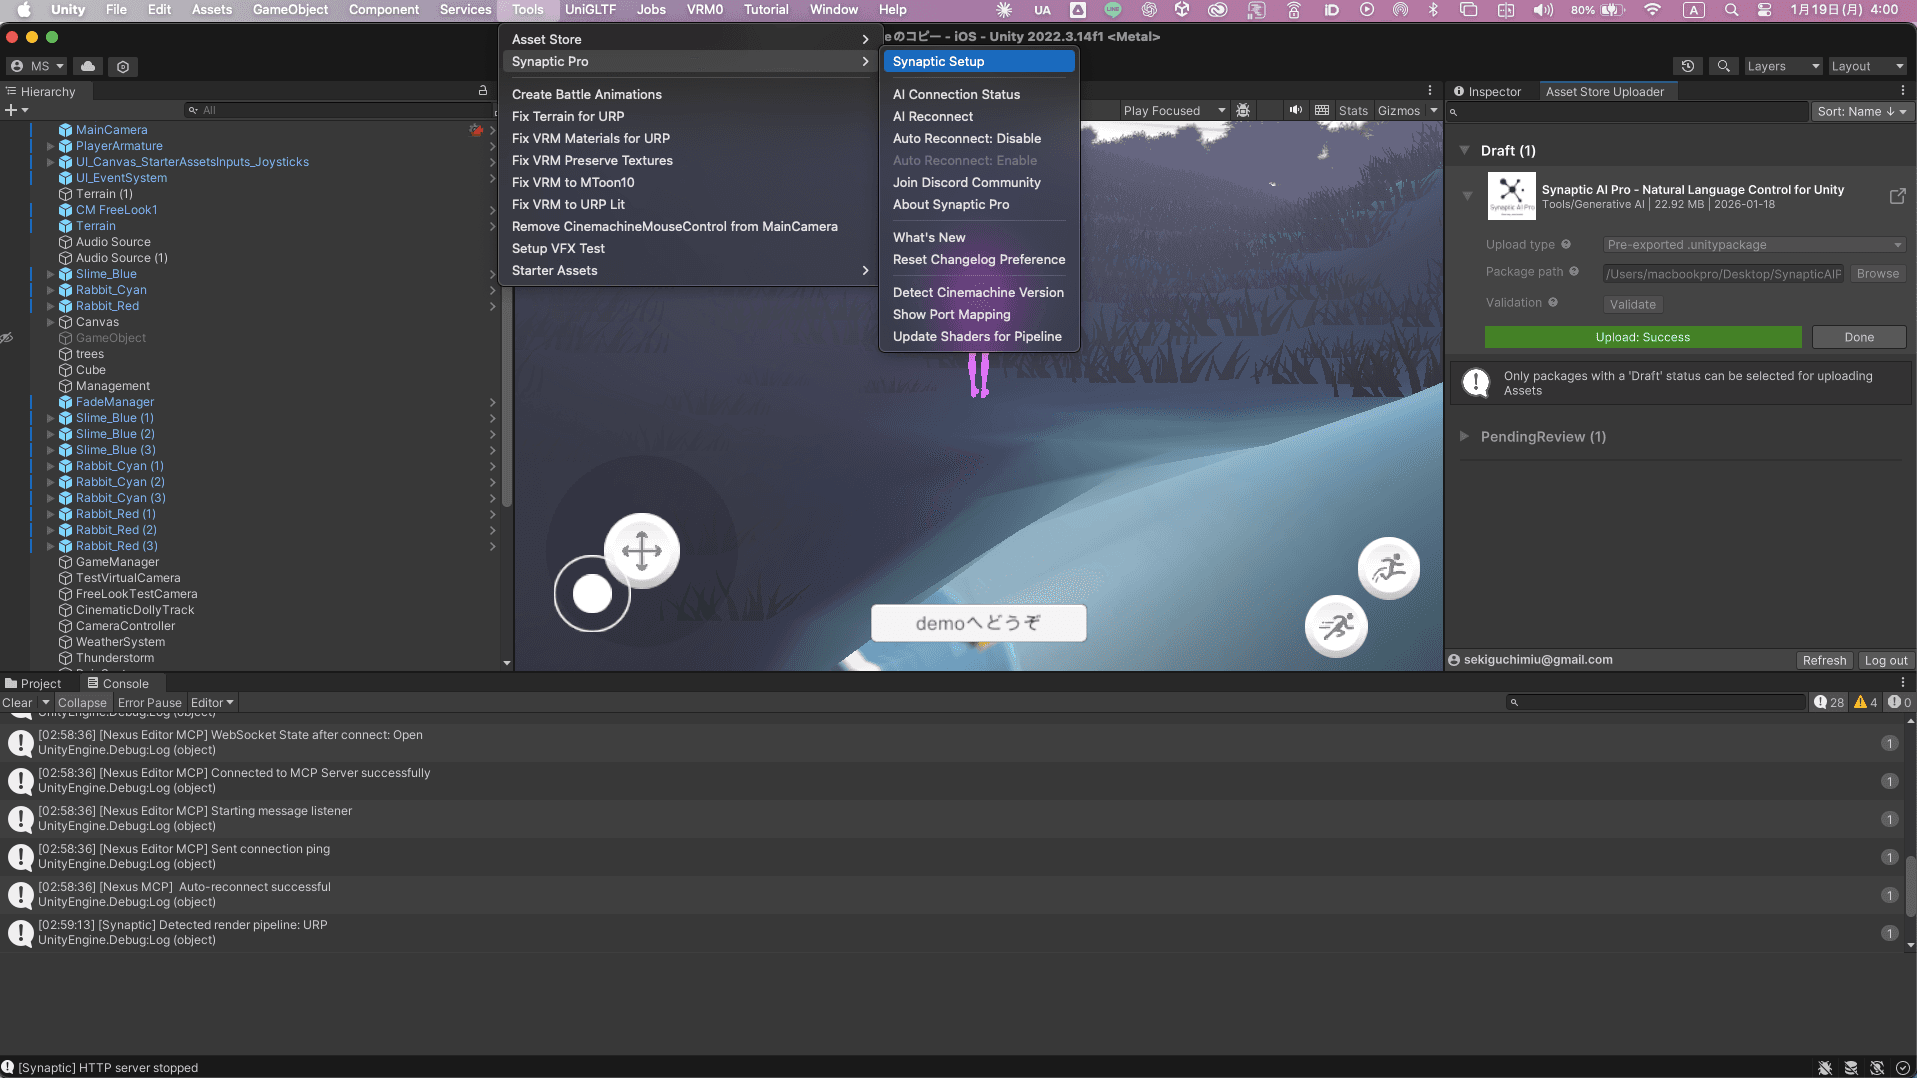
Task: Click the Package path text field
Action: coord(1723,273)
